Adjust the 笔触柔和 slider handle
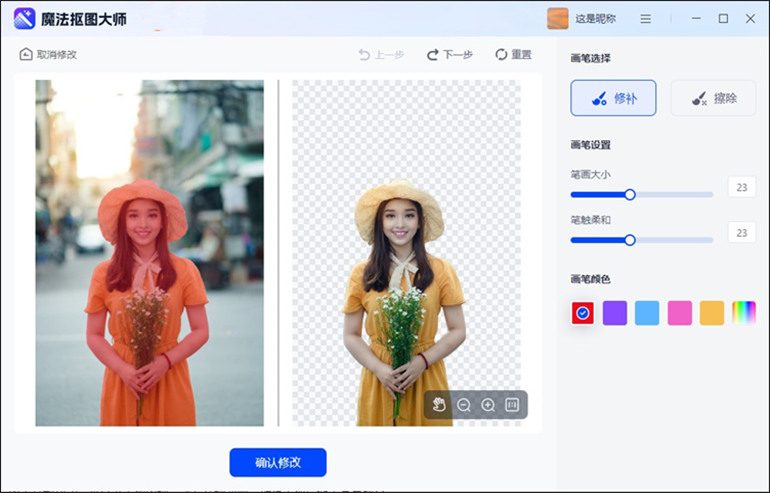This screenshot has width=770, height=493. 630,240
